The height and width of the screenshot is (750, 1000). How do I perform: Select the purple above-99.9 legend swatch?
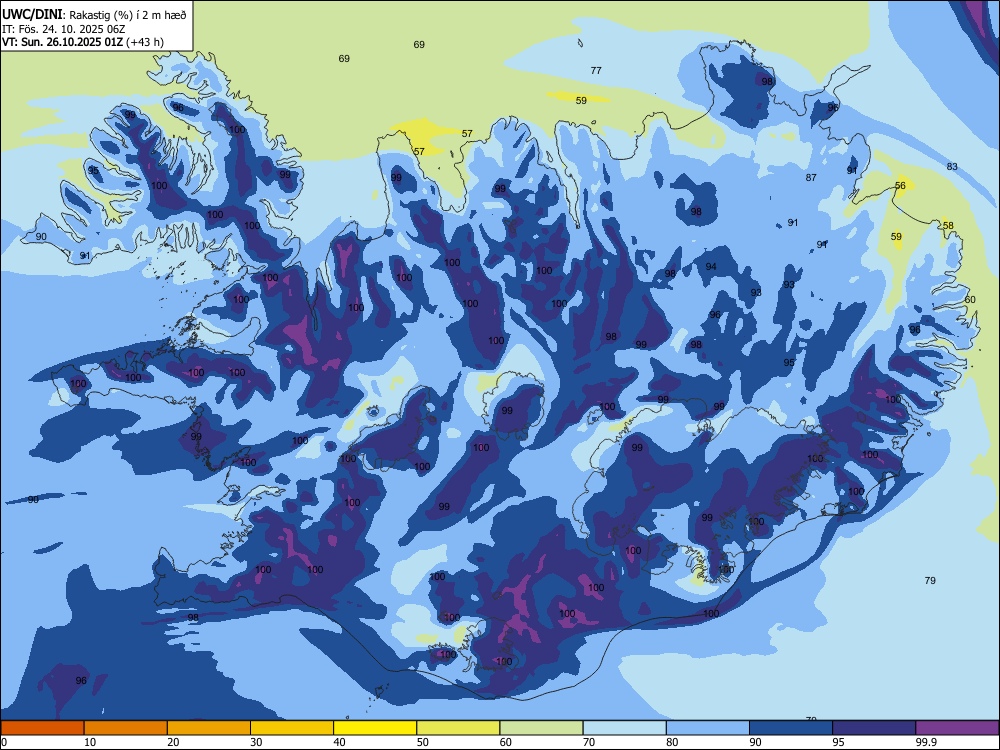[x=957, y=728]
